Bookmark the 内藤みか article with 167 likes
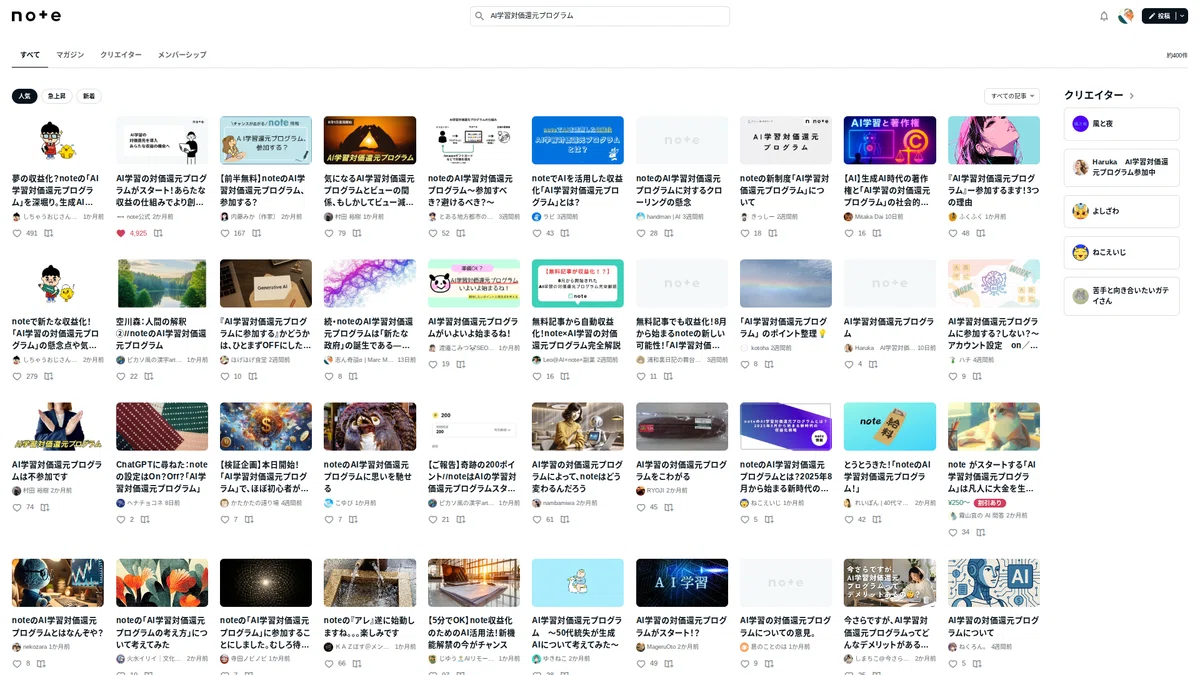The image size is (1200, 675). [256, 233]
